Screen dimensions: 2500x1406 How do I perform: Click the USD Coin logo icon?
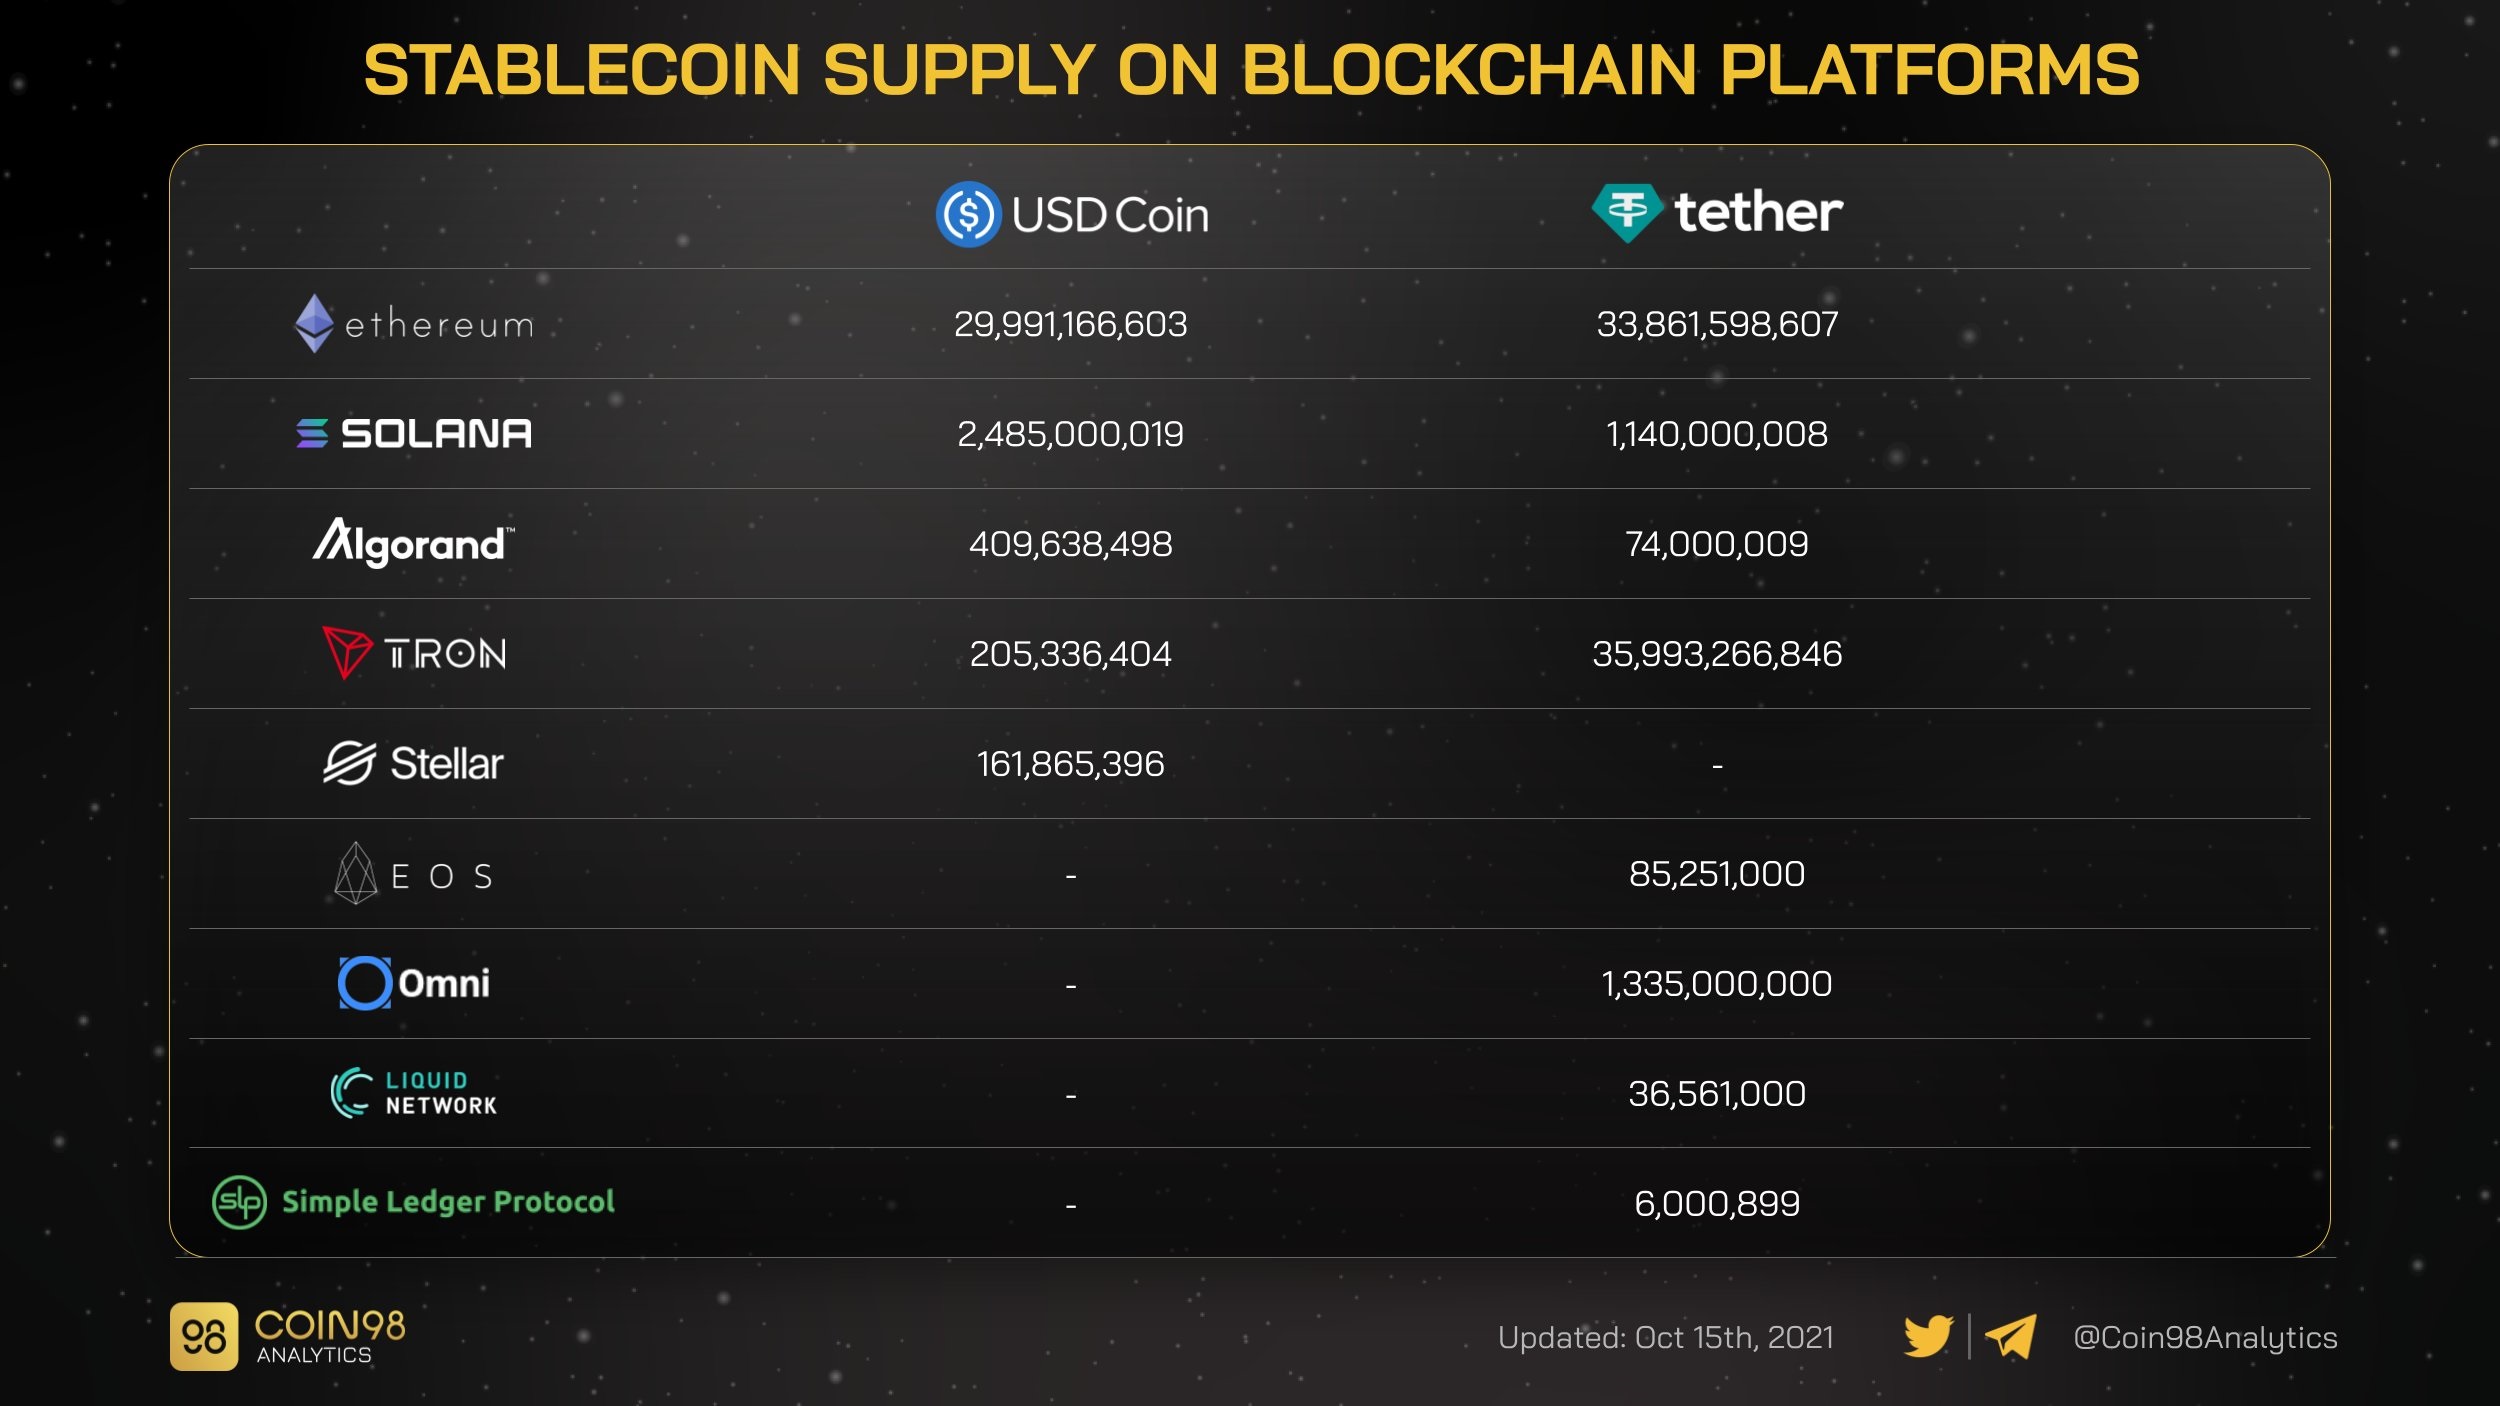click(x=968, y=214)
